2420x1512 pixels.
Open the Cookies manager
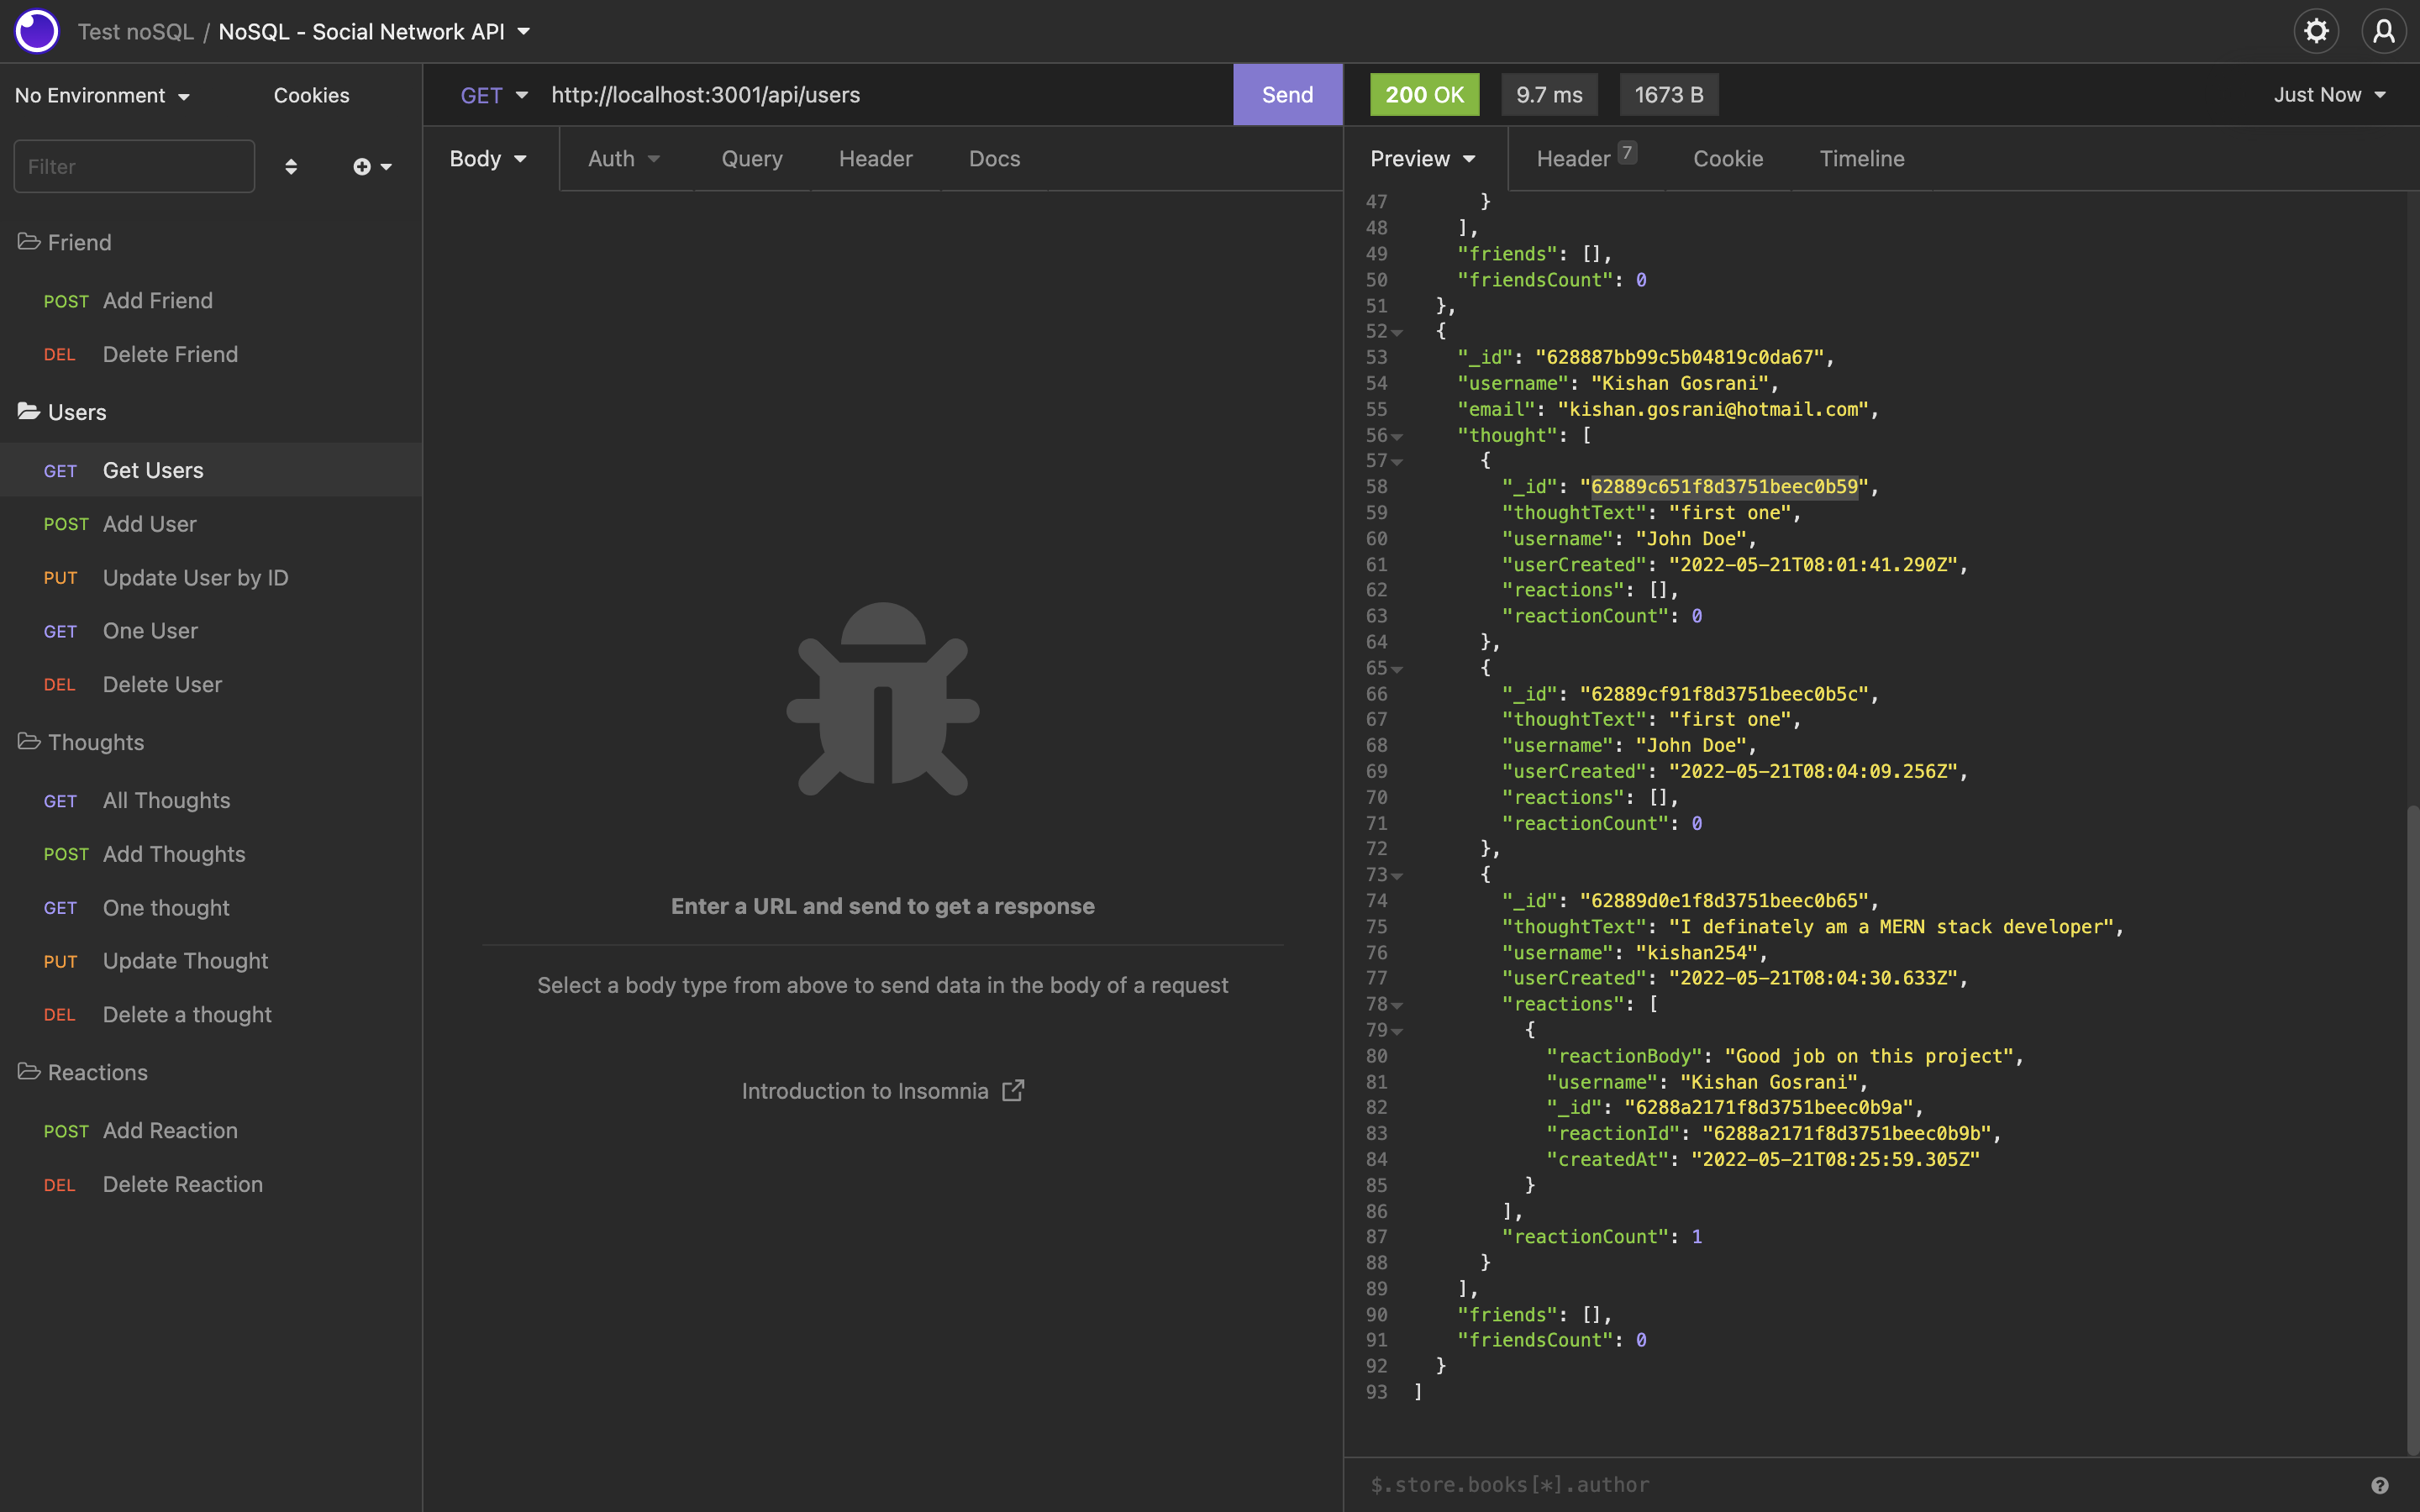(x=311, y=95)
